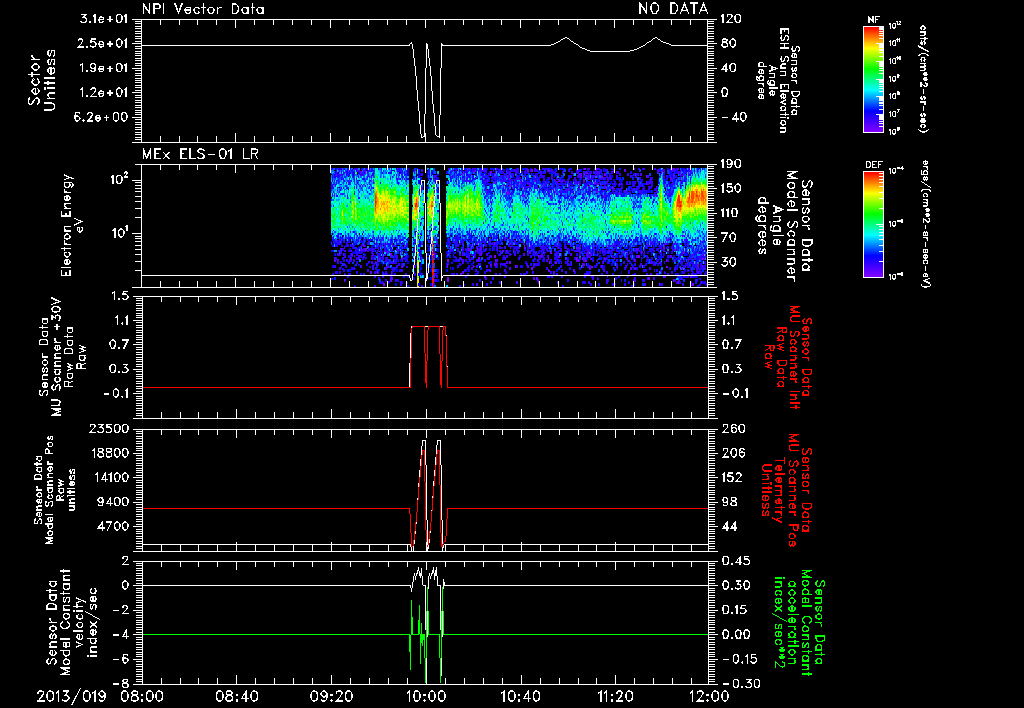Click the "NF" color bar heading
Image resolution: width=1024 pixels, height=708 pixels.
(x=874, y=20)
